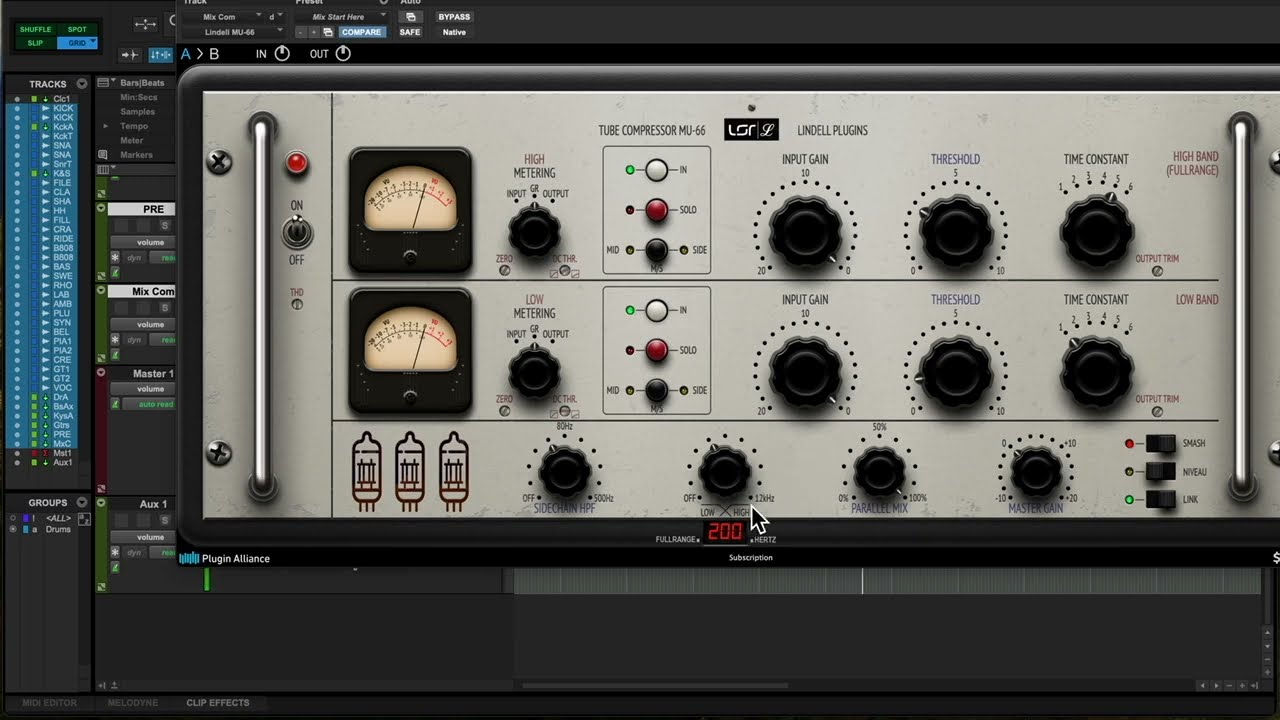Open the TRACKS list menu arrow
This screenshot has height=720, width=1280.
click(x=82, y=84)
